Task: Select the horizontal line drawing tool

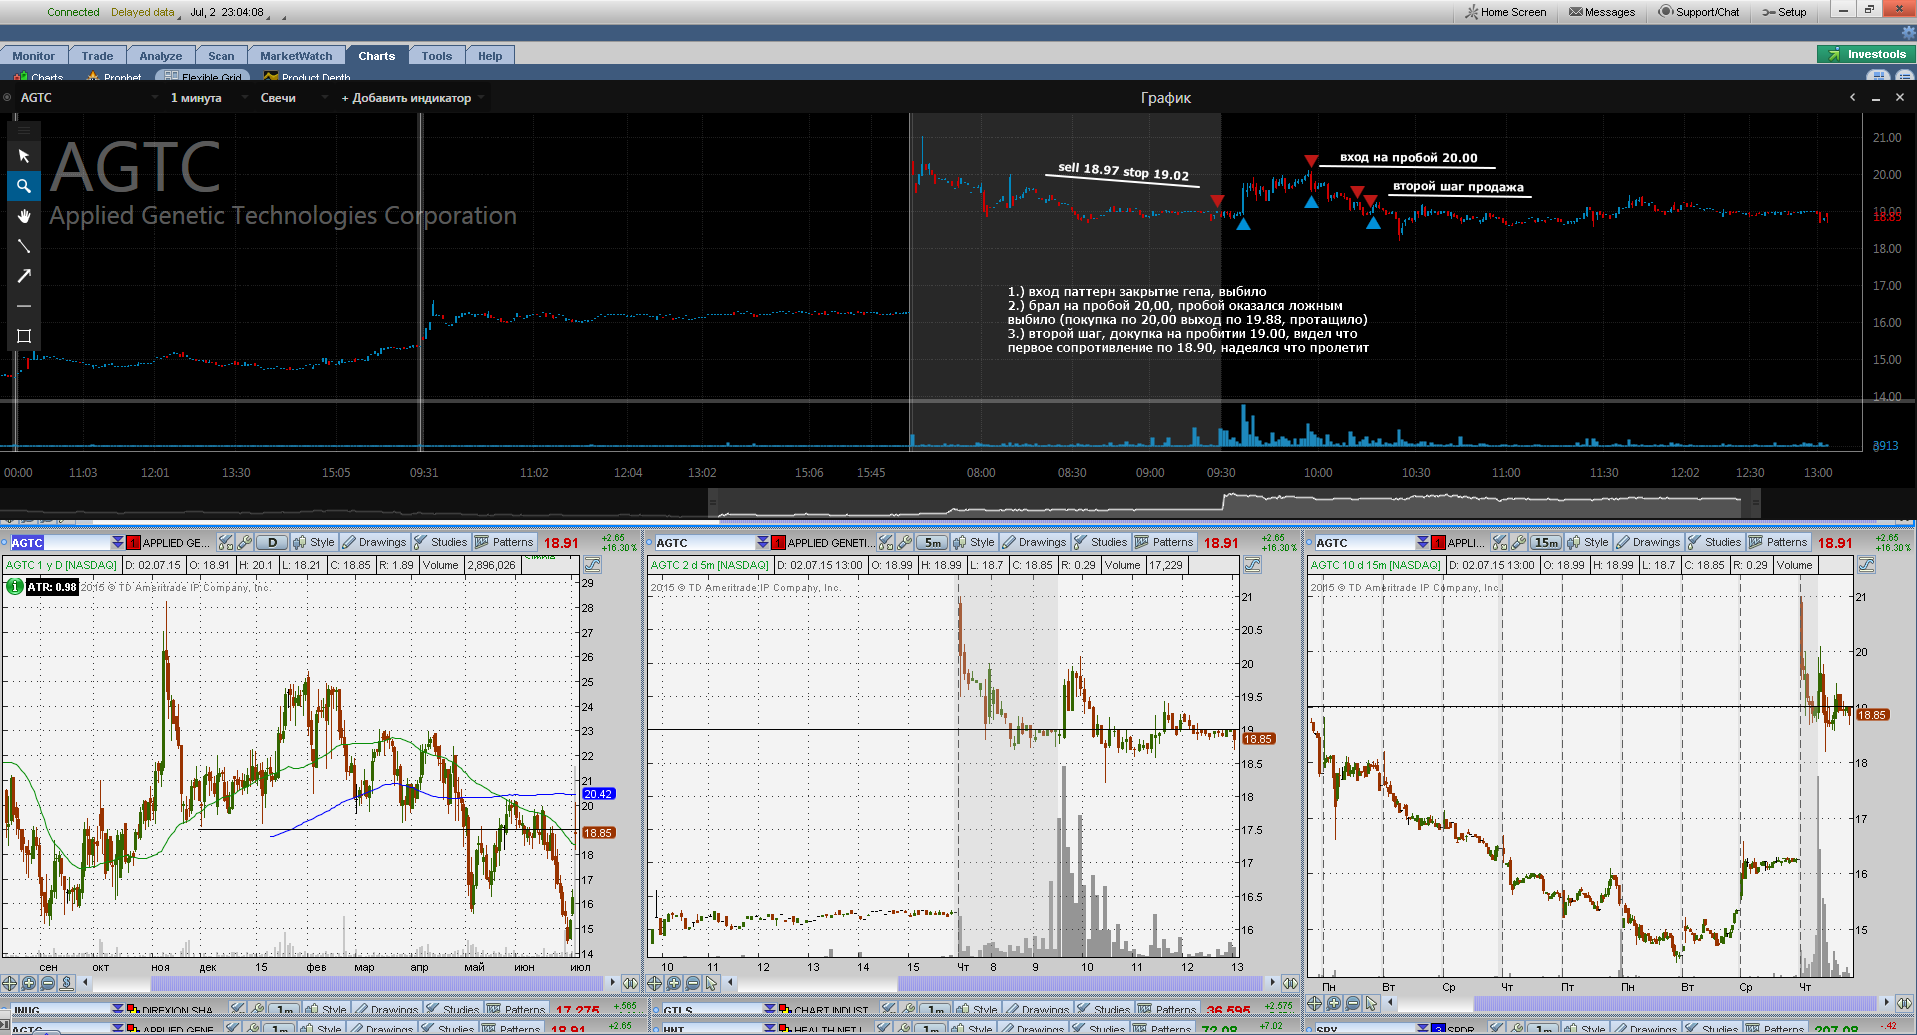Action: pos(24,306)
